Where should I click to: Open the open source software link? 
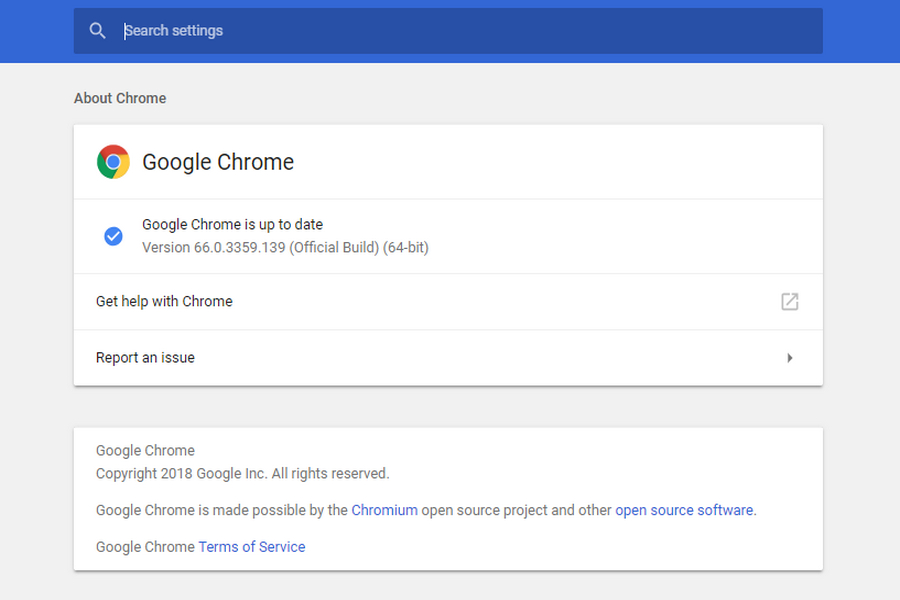coord(684,510)
